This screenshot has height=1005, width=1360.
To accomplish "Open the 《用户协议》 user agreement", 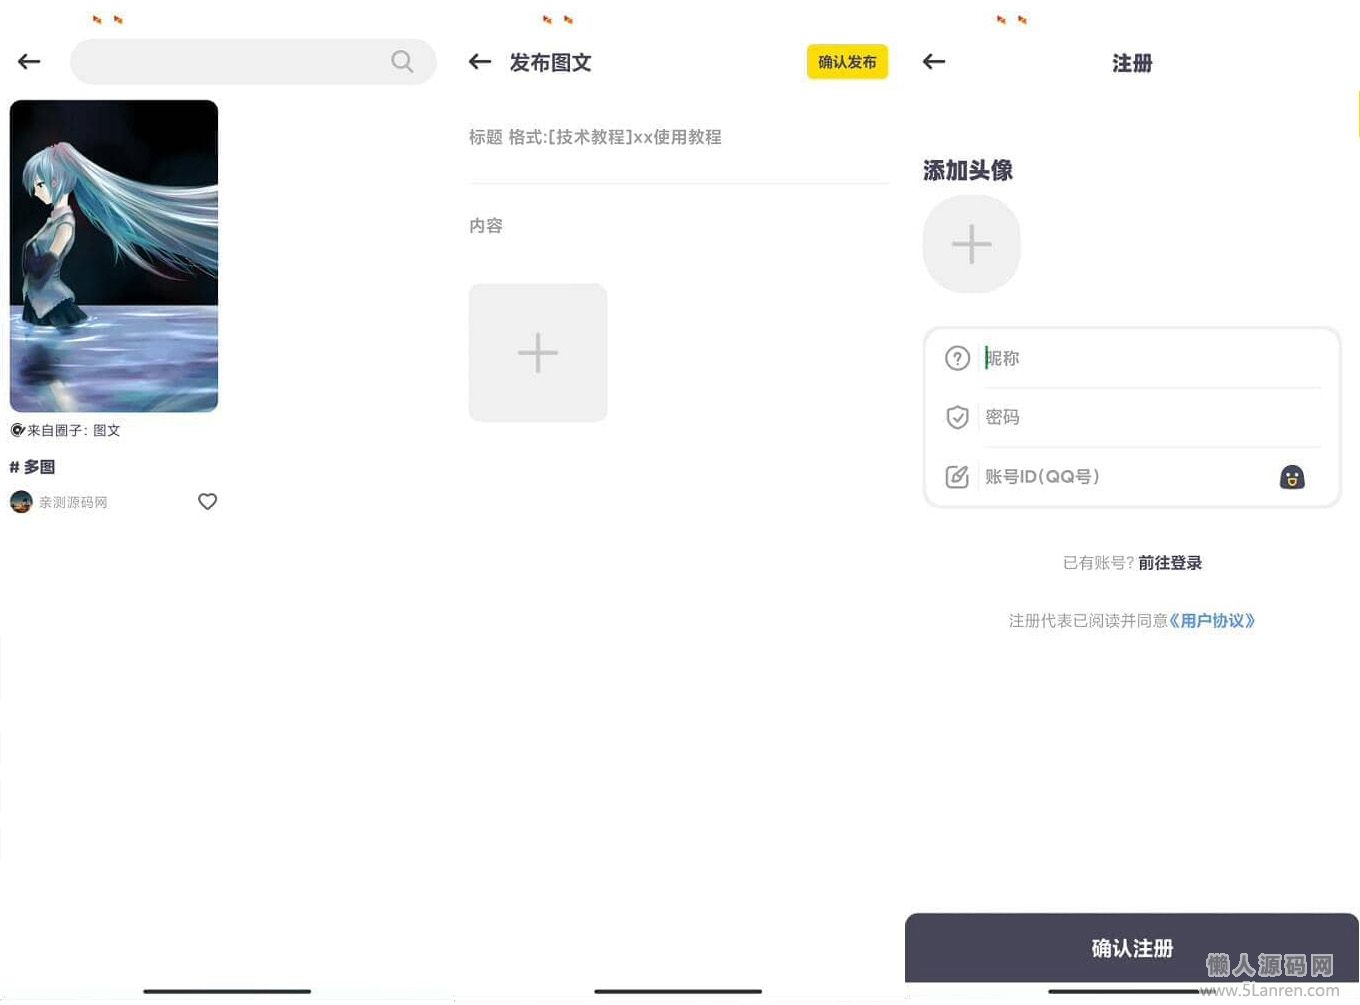I will point(1212,621).
